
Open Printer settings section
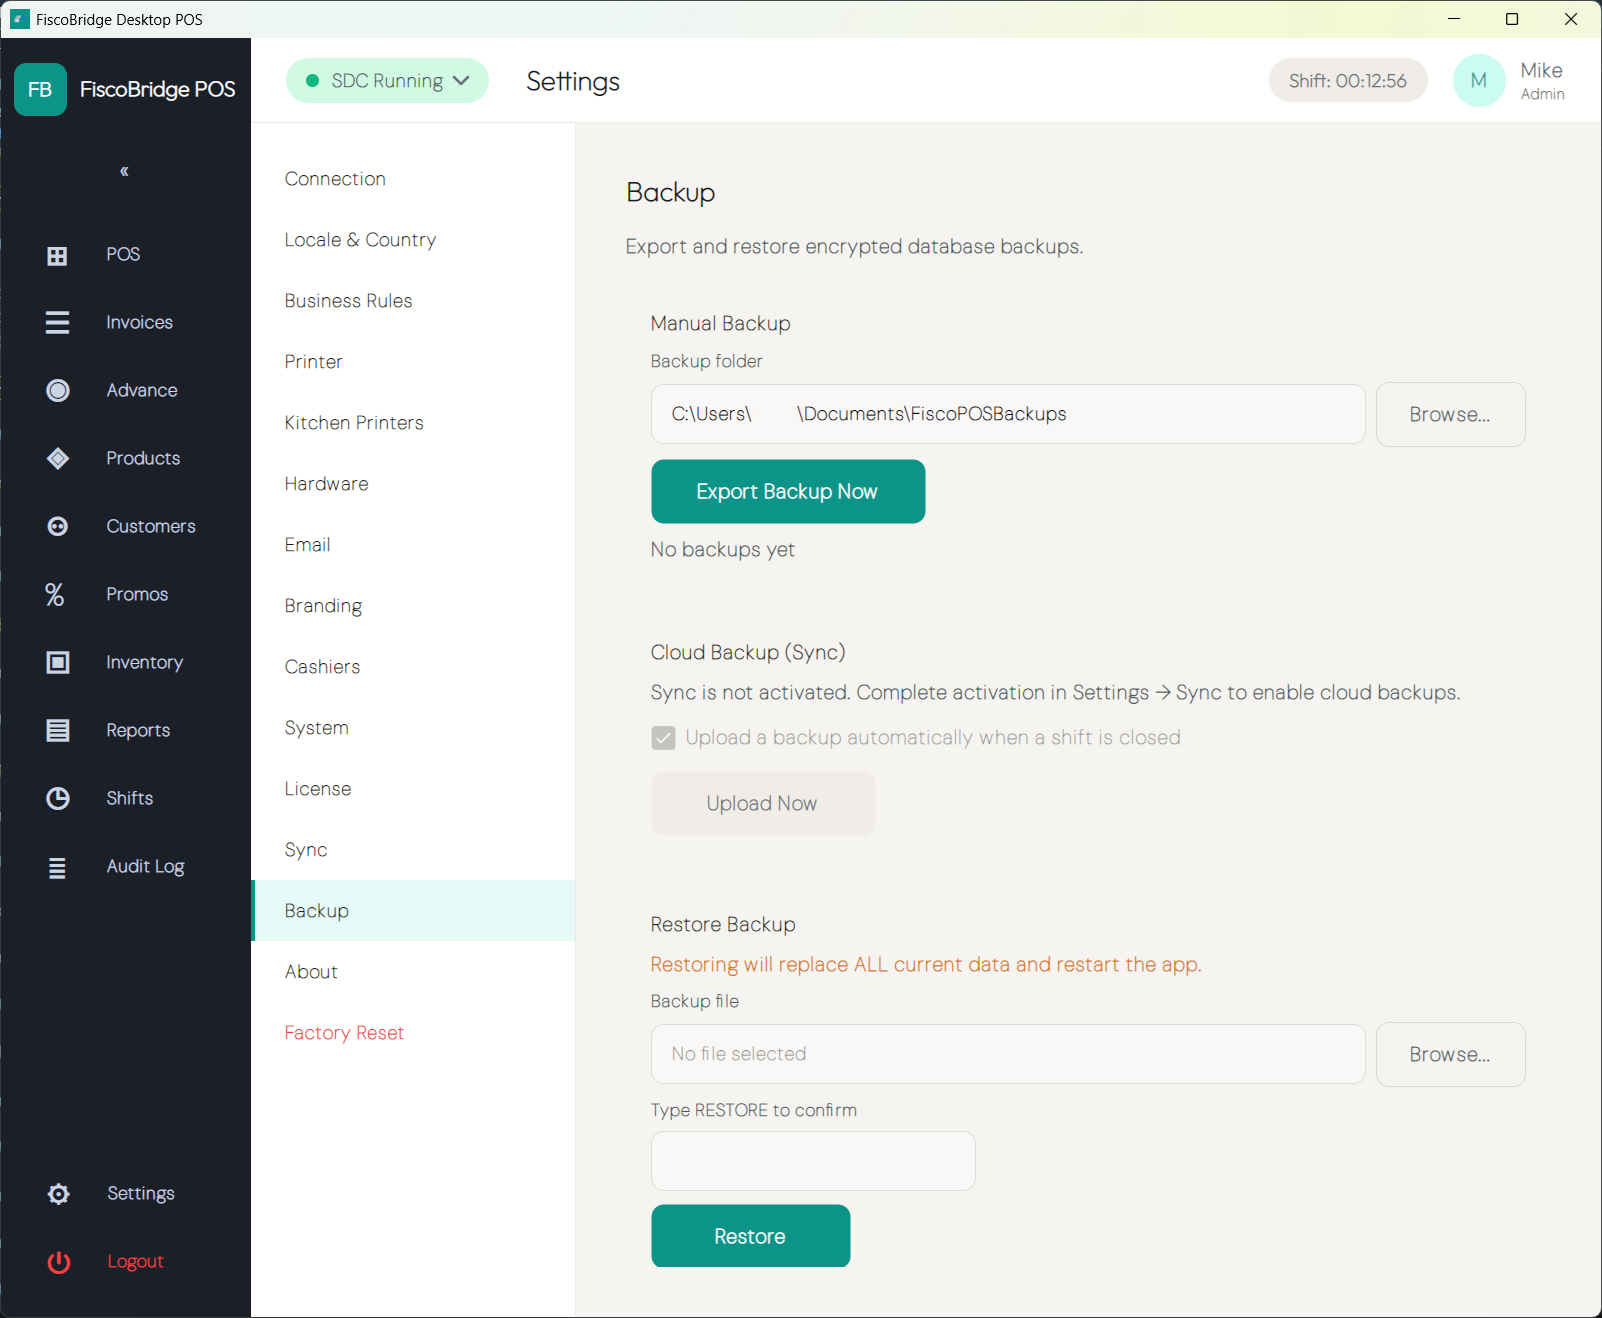413,362
